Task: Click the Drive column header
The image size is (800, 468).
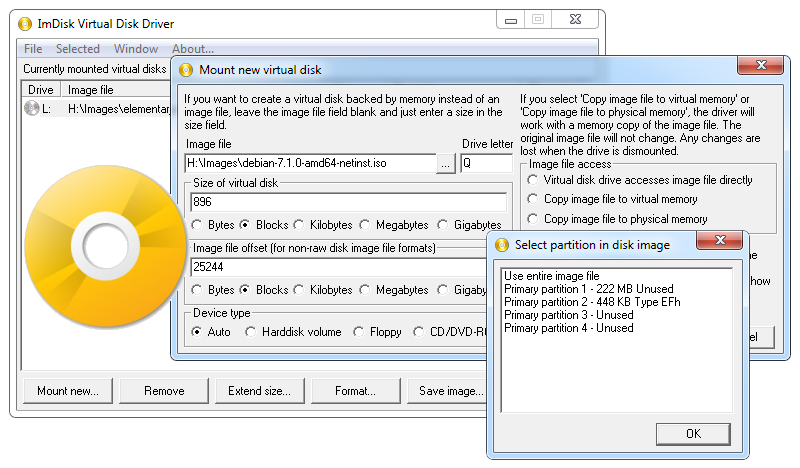Action: (x=41, y=90)
